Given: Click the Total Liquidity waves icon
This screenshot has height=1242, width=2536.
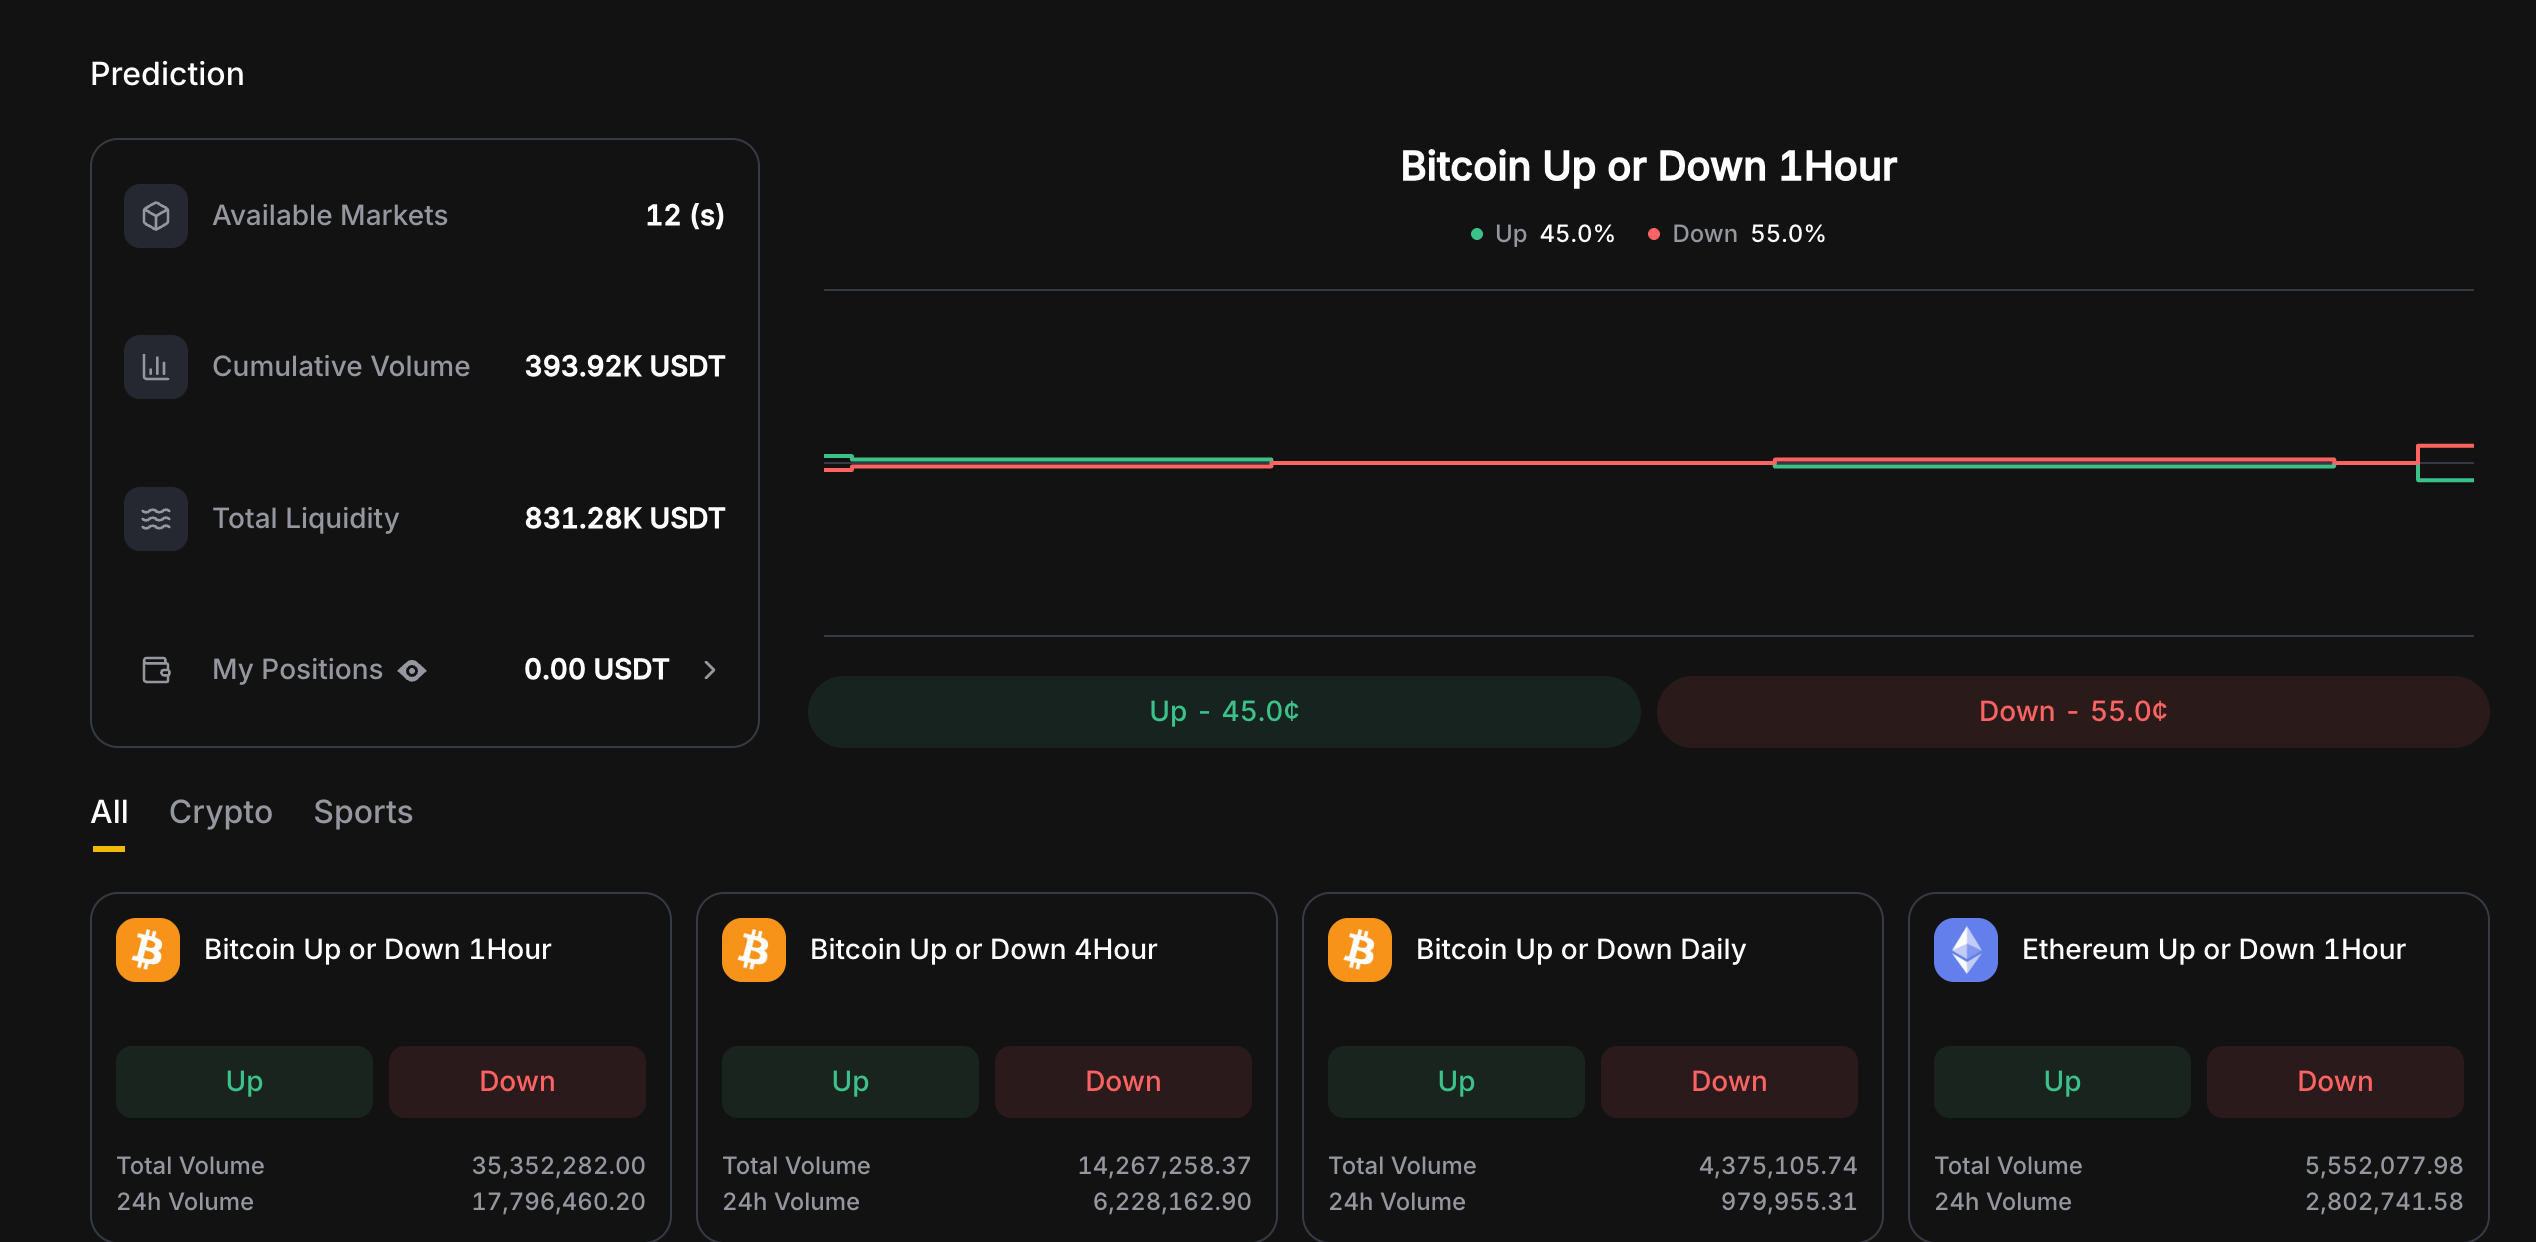Looking at the screenshot, I should [156, 518].
